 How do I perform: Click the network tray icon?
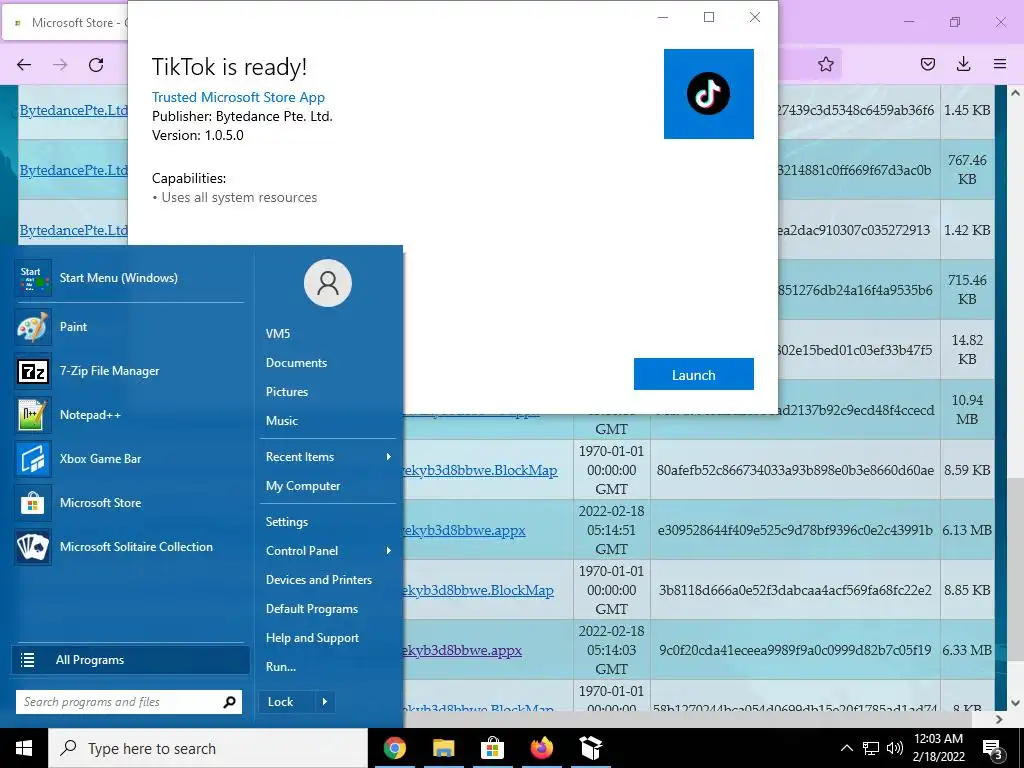coord(871,748)
